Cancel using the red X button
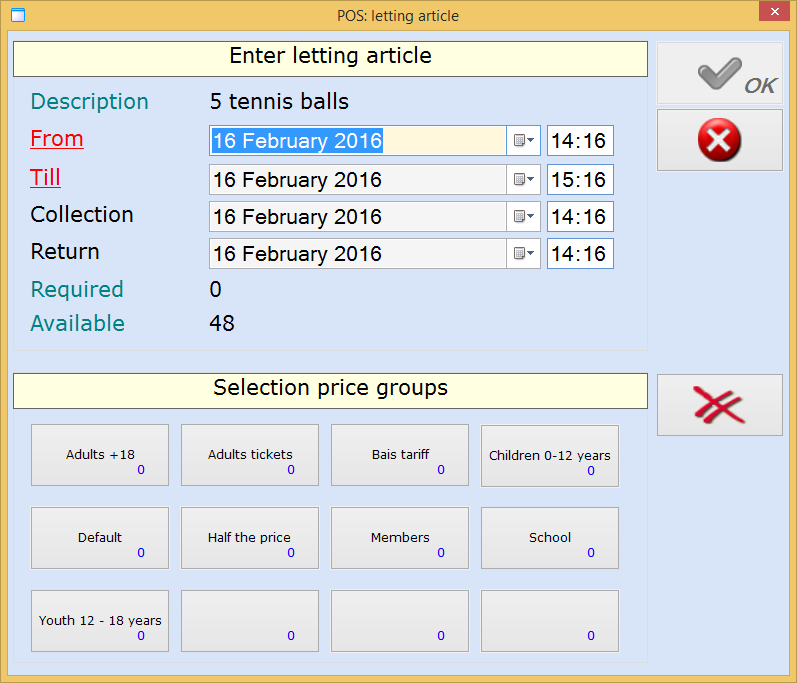The image size is (797, 683). point(719,140)
